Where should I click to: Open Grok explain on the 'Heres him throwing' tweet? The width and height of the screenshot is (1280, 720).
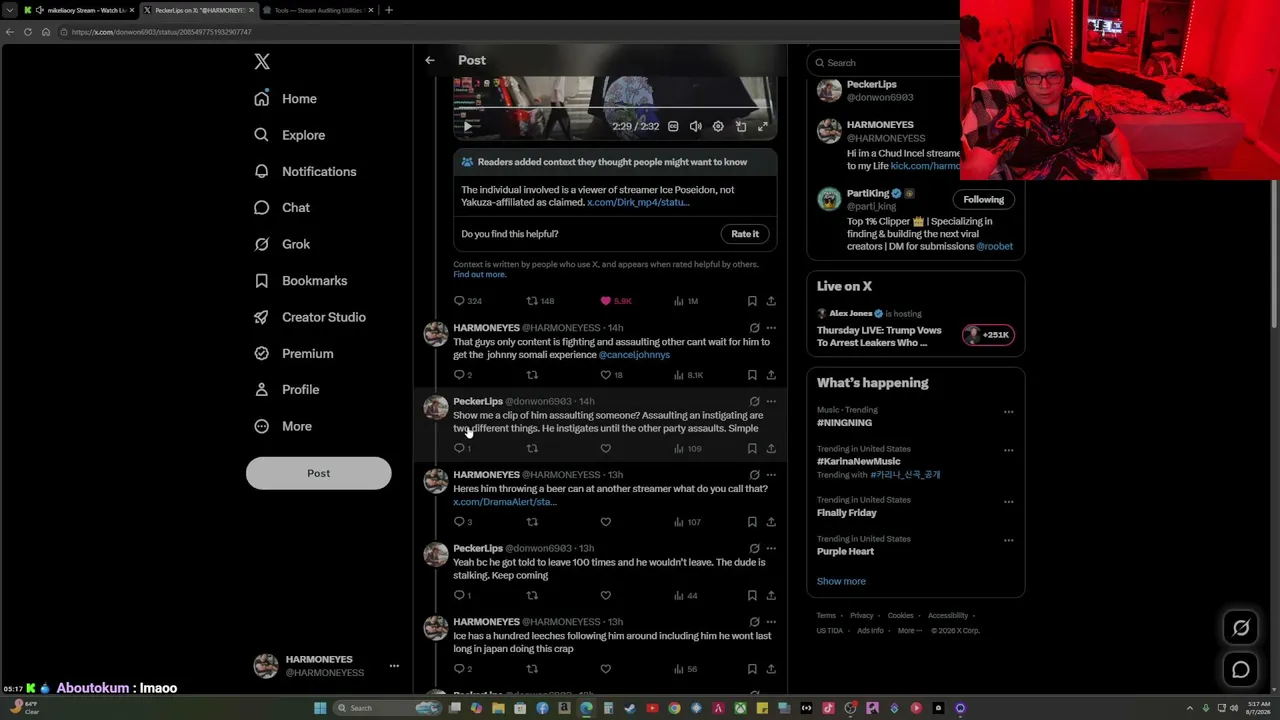coord(754,475)
